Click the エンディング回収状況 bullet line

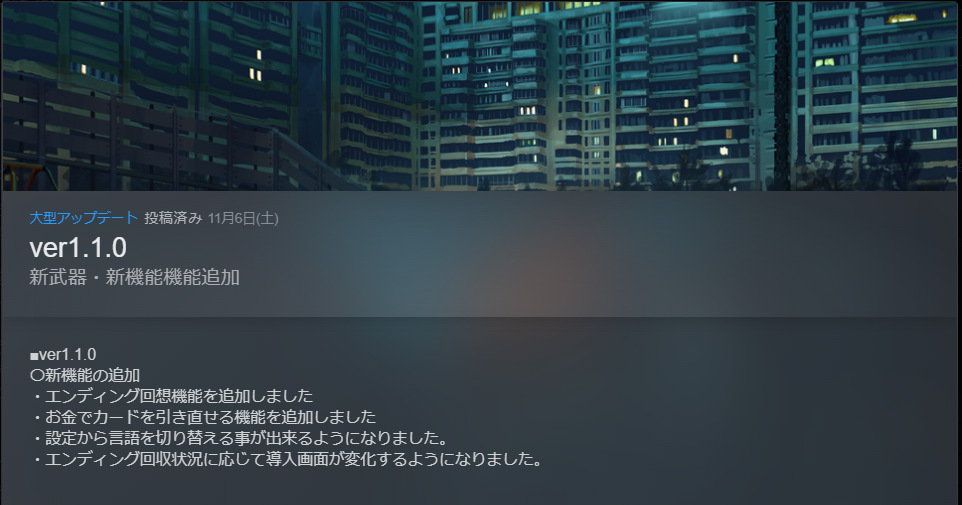pyautogui.click(x=287, y=459)
